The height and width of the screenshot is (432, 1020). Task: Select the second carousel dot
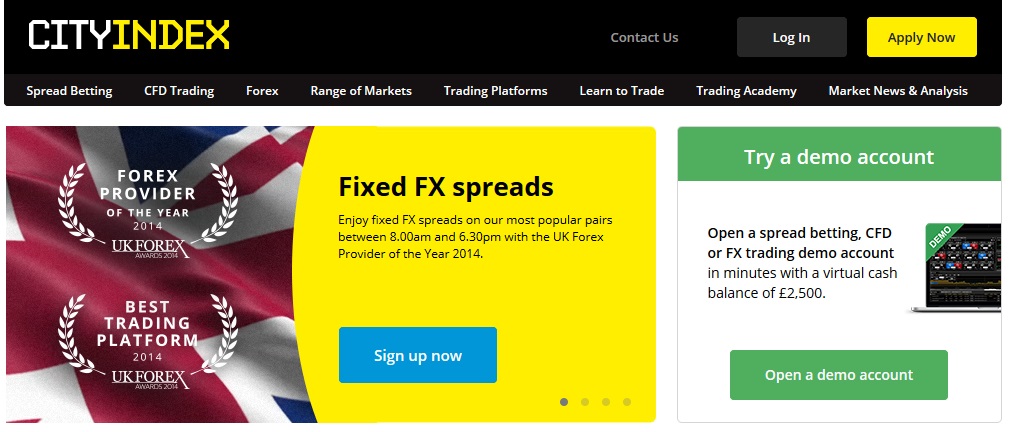pos(585,402)
